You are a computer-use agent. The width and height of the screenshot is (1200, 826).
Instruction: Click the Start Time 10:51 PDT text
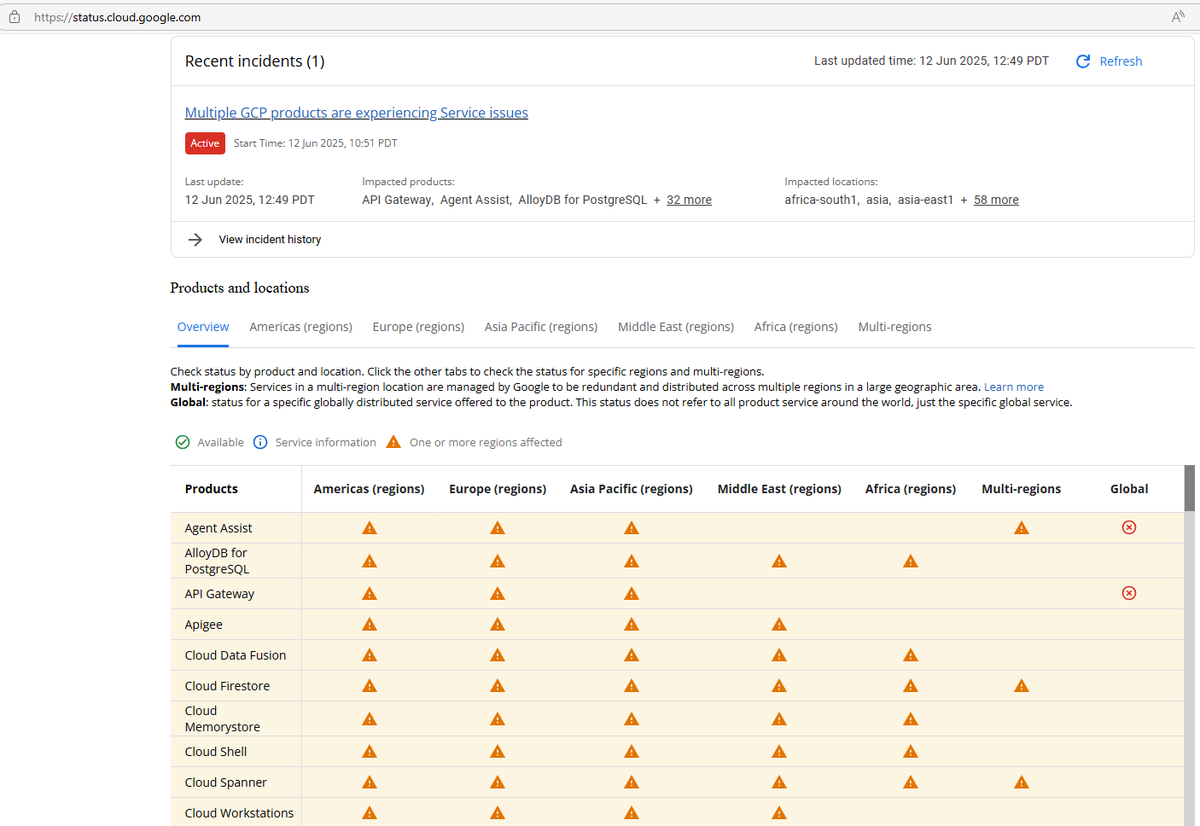315,144
